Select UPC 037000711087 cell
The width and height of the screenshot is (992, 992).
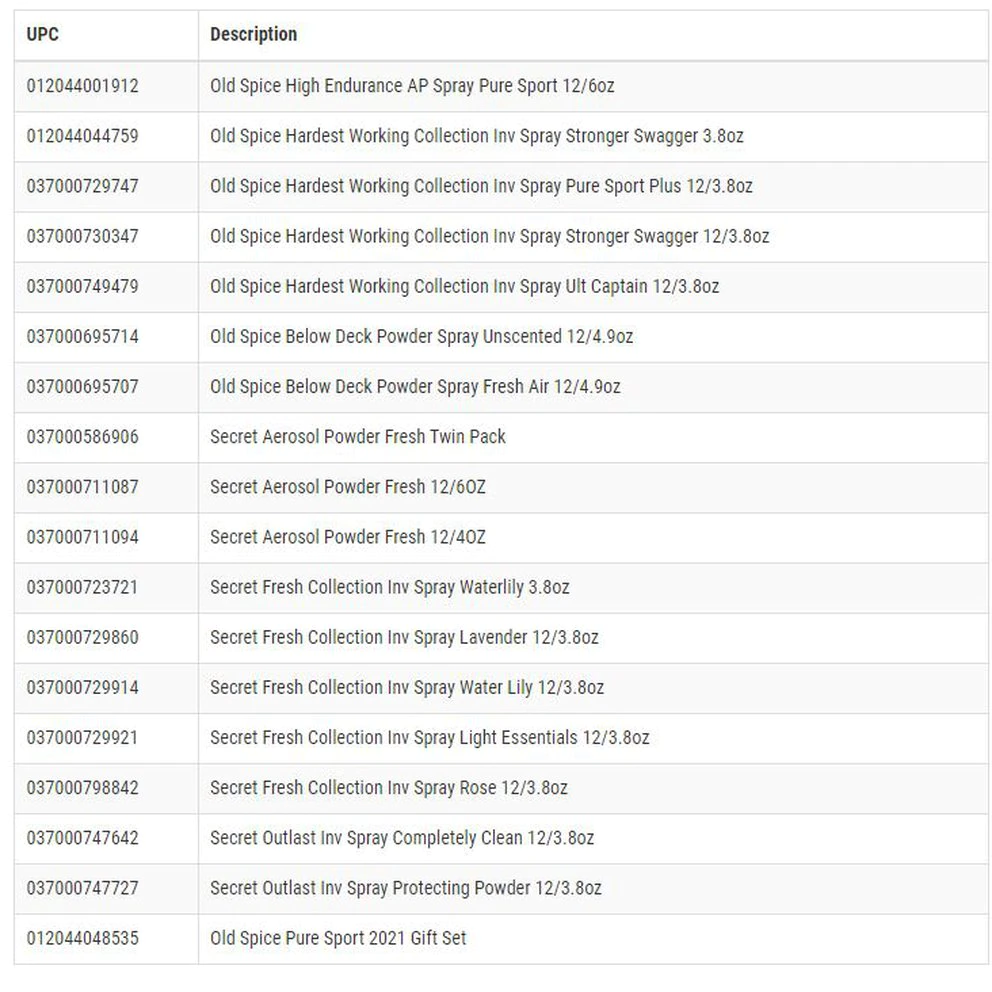tap(82, 487)
